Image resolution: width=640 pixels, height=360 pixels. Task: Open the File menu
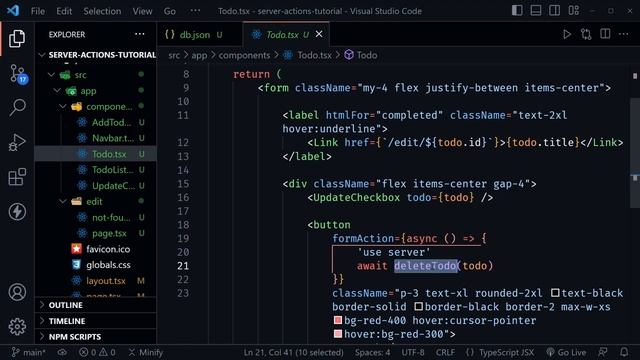click(38, 11)
